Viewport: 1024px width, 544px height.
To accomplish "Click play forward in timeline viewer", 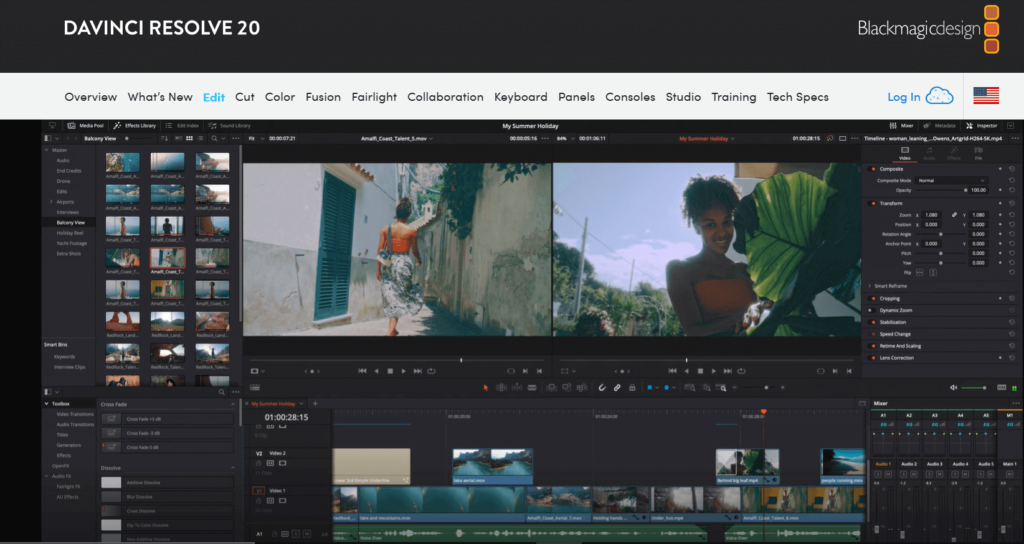I will point(714,371).
